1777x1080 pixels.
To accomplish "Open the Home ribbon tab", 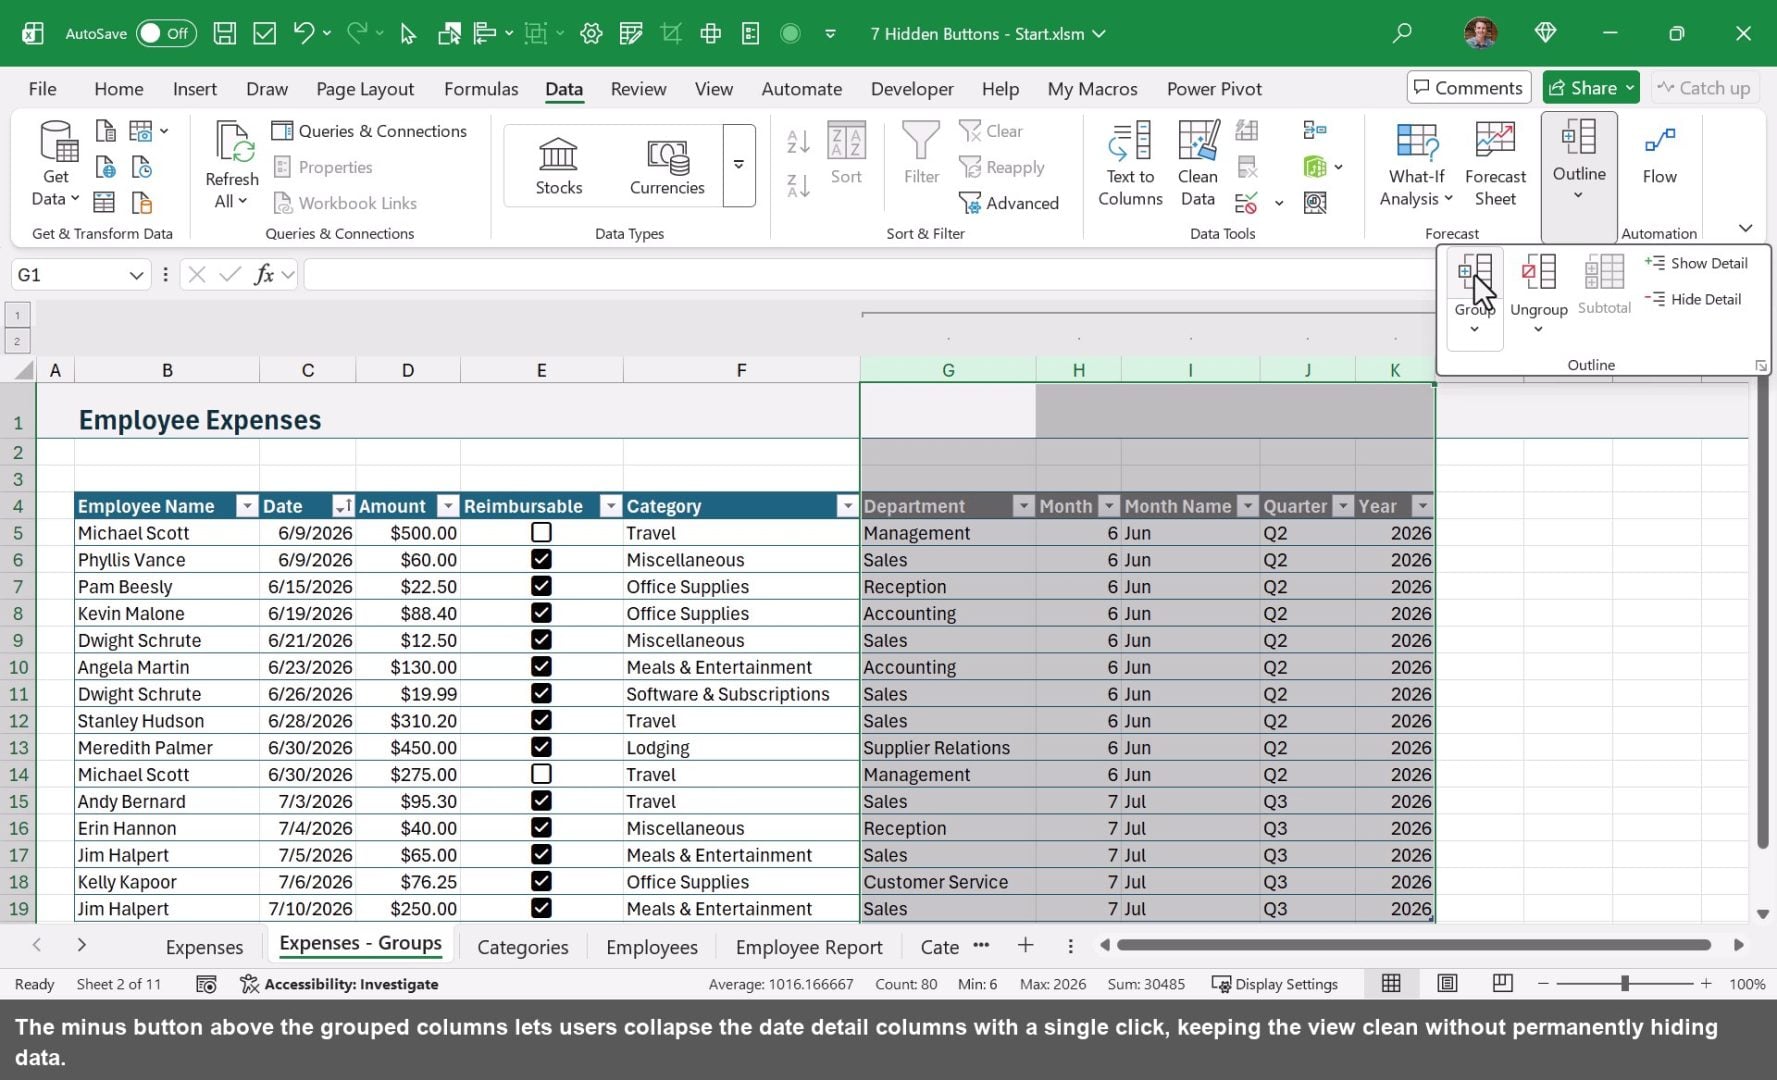I will (x=119, y=89).
